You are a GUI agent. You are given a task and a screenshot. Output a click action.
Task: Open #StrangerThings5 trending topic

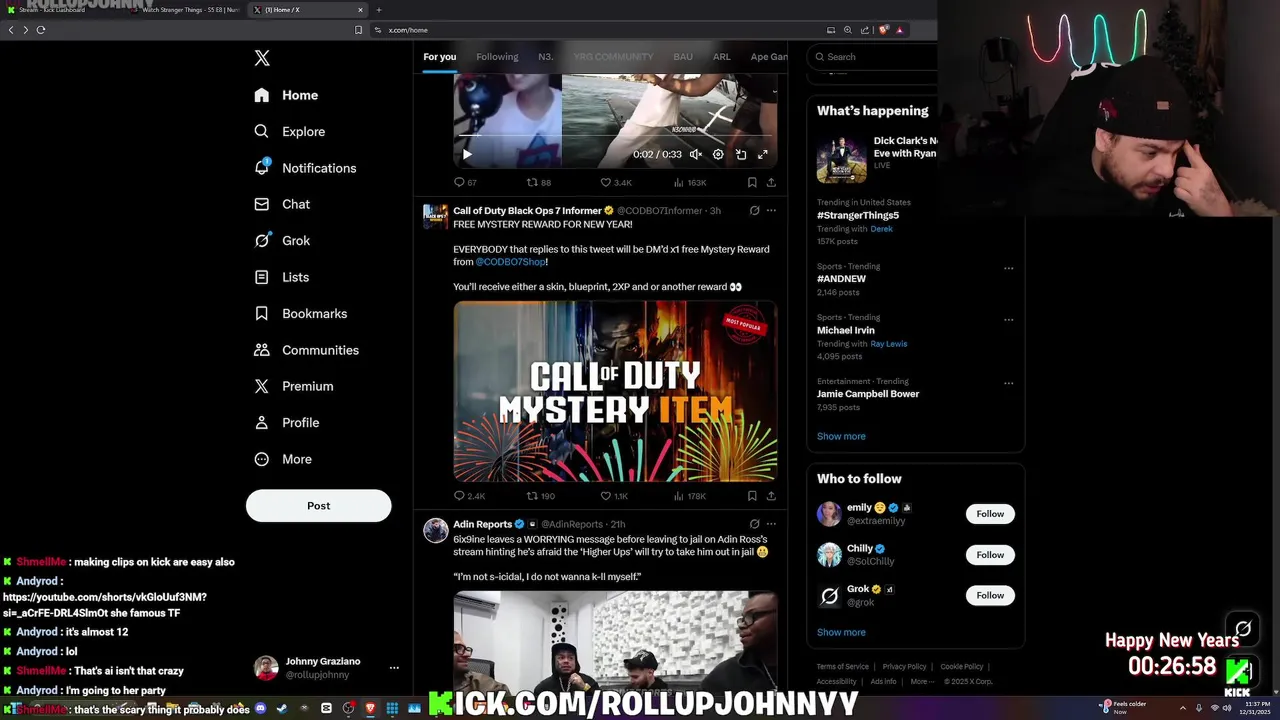tap(858, 215)
